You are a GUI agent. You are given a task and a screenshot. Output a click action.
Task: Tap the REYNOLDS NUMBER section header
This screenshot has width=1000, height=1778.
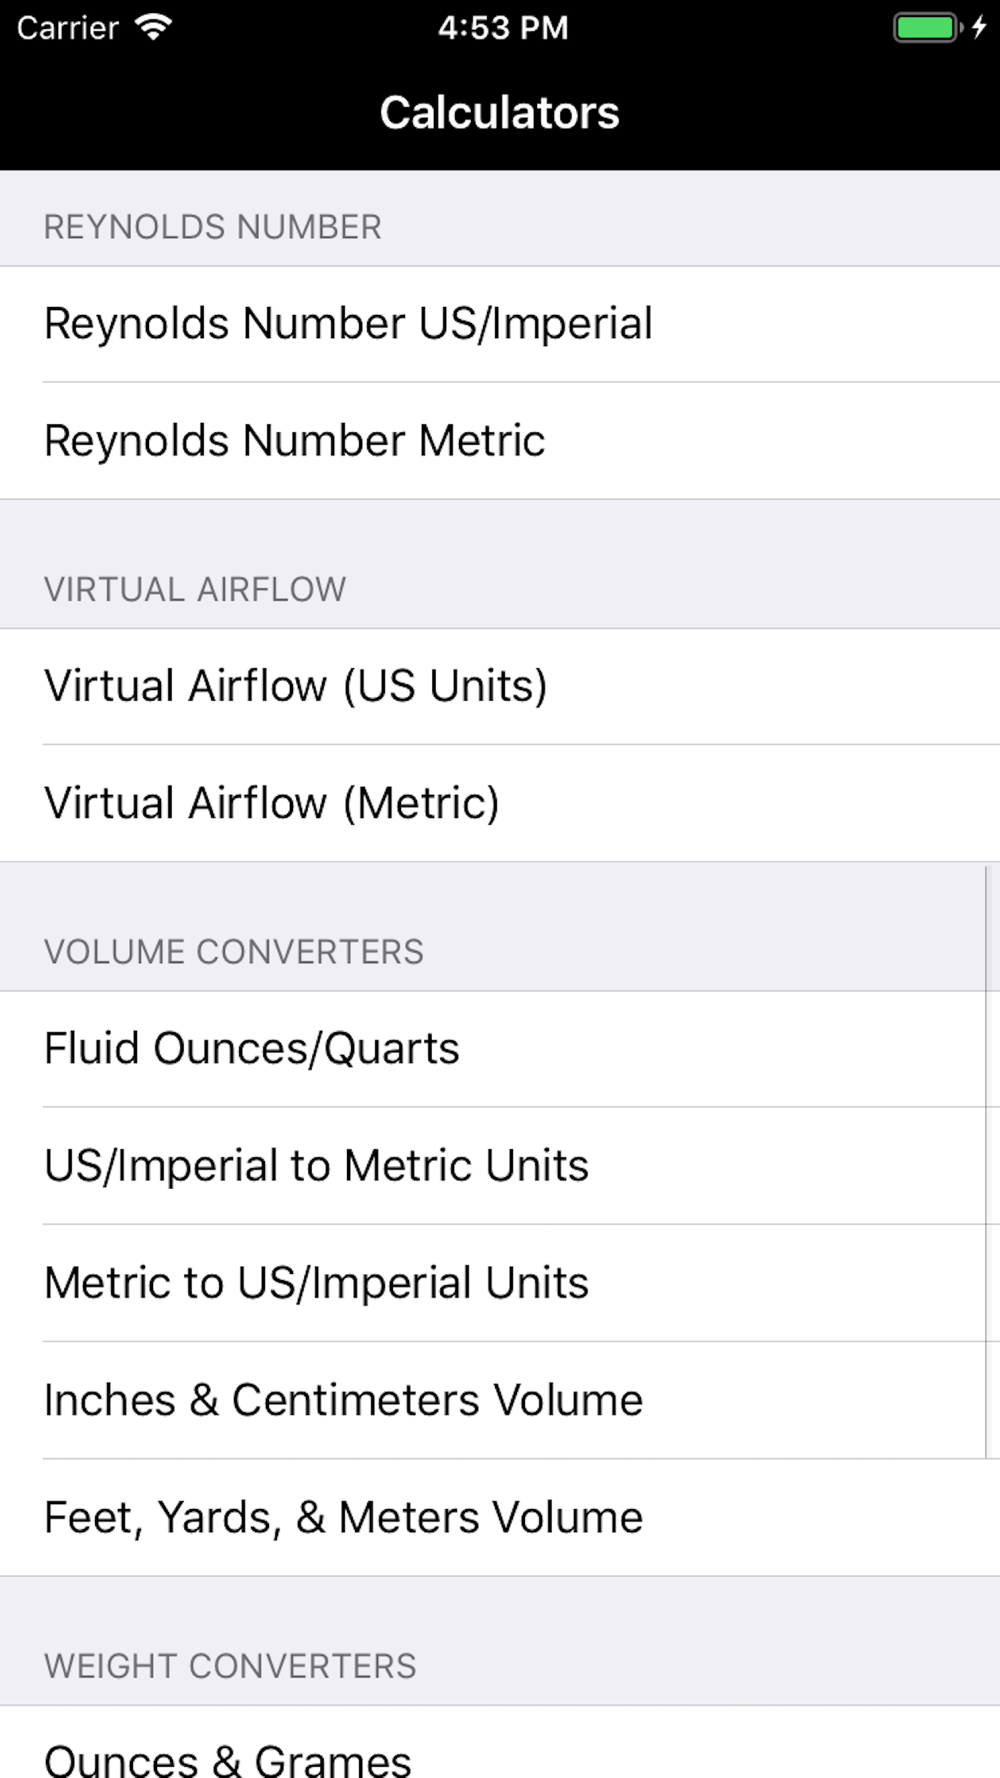click(213, 227)
